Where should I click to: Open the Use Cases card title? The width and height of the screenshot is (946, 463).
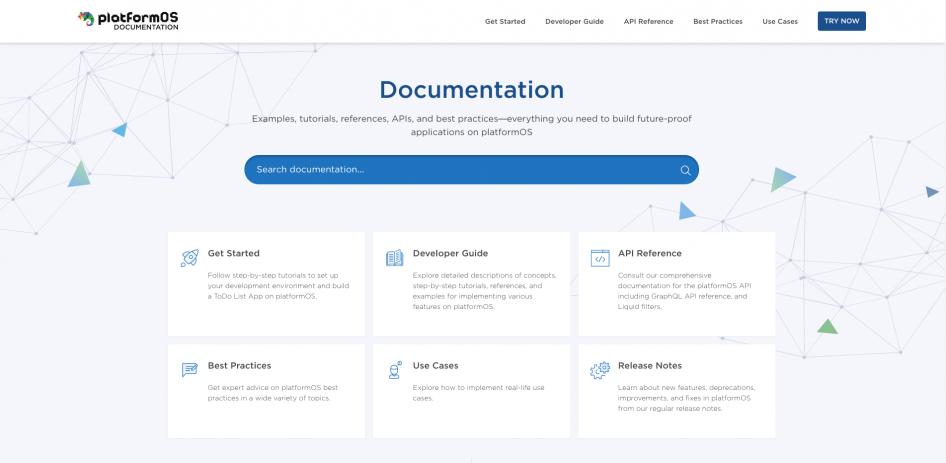(436, 365)
